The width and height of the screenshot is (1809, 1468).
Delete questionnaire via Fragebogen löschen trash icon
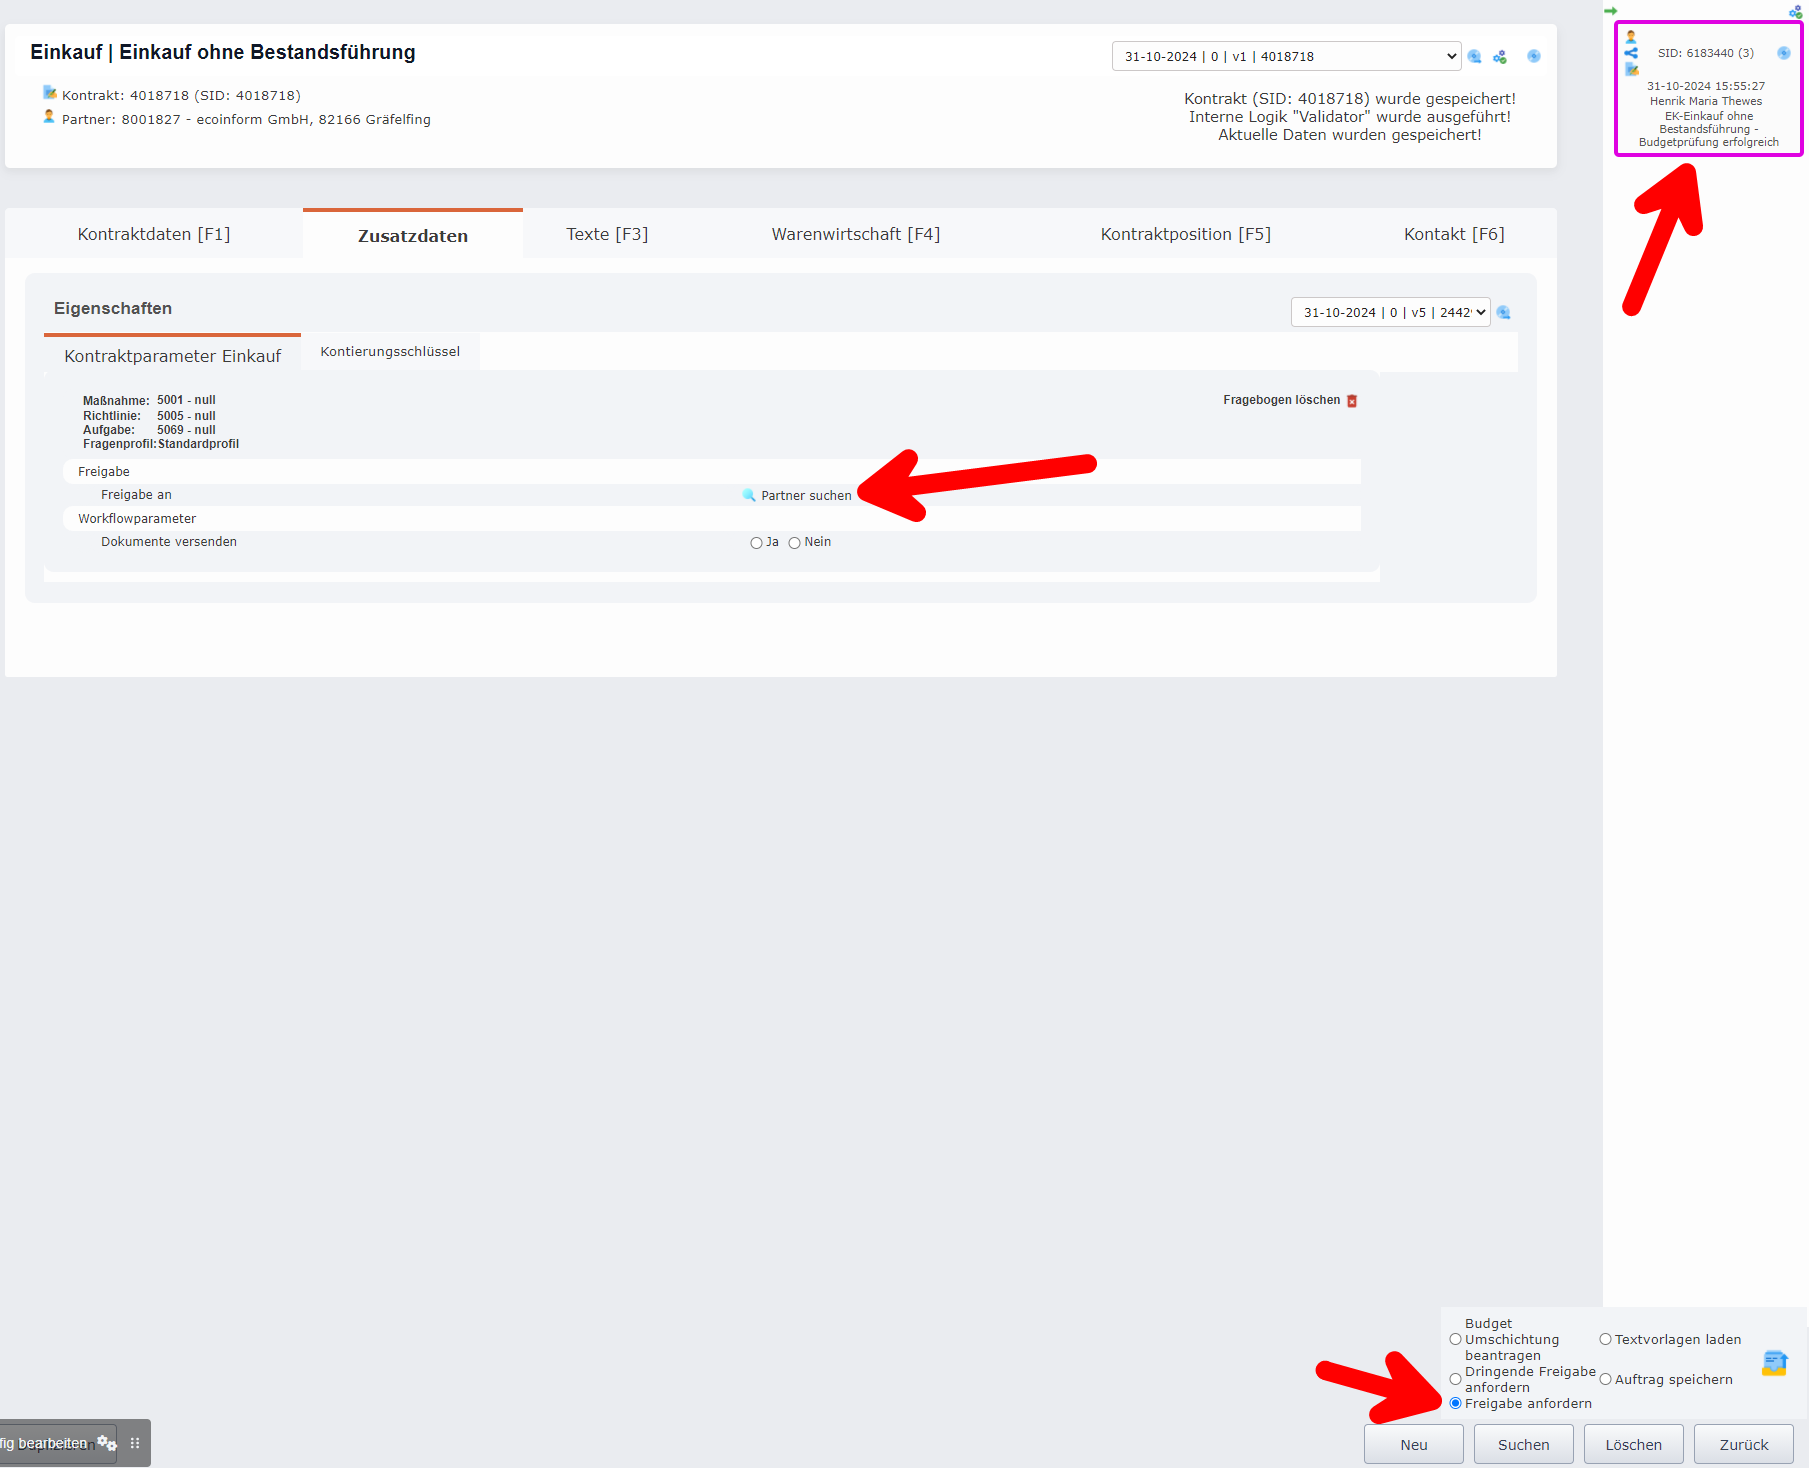coord(1352,400)
